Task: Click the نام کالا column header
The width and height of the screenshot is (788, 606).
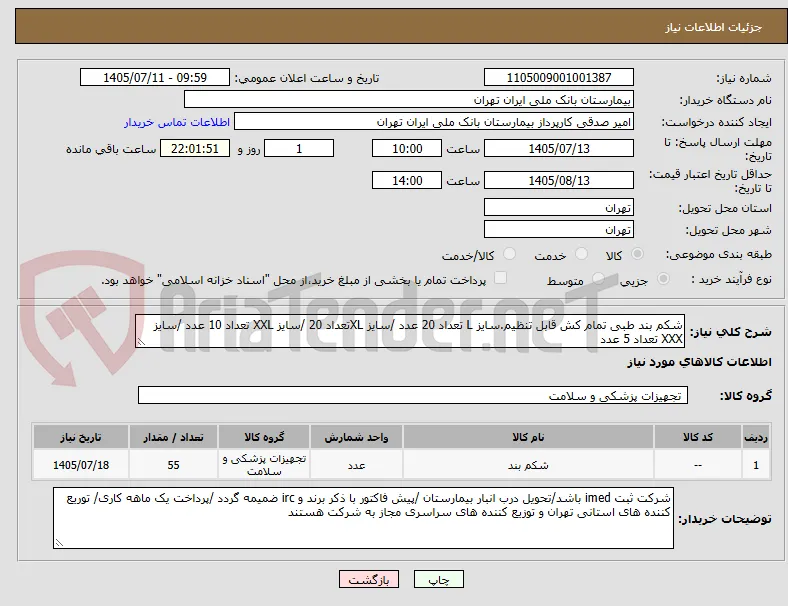Action: click(x=528, y=437)
